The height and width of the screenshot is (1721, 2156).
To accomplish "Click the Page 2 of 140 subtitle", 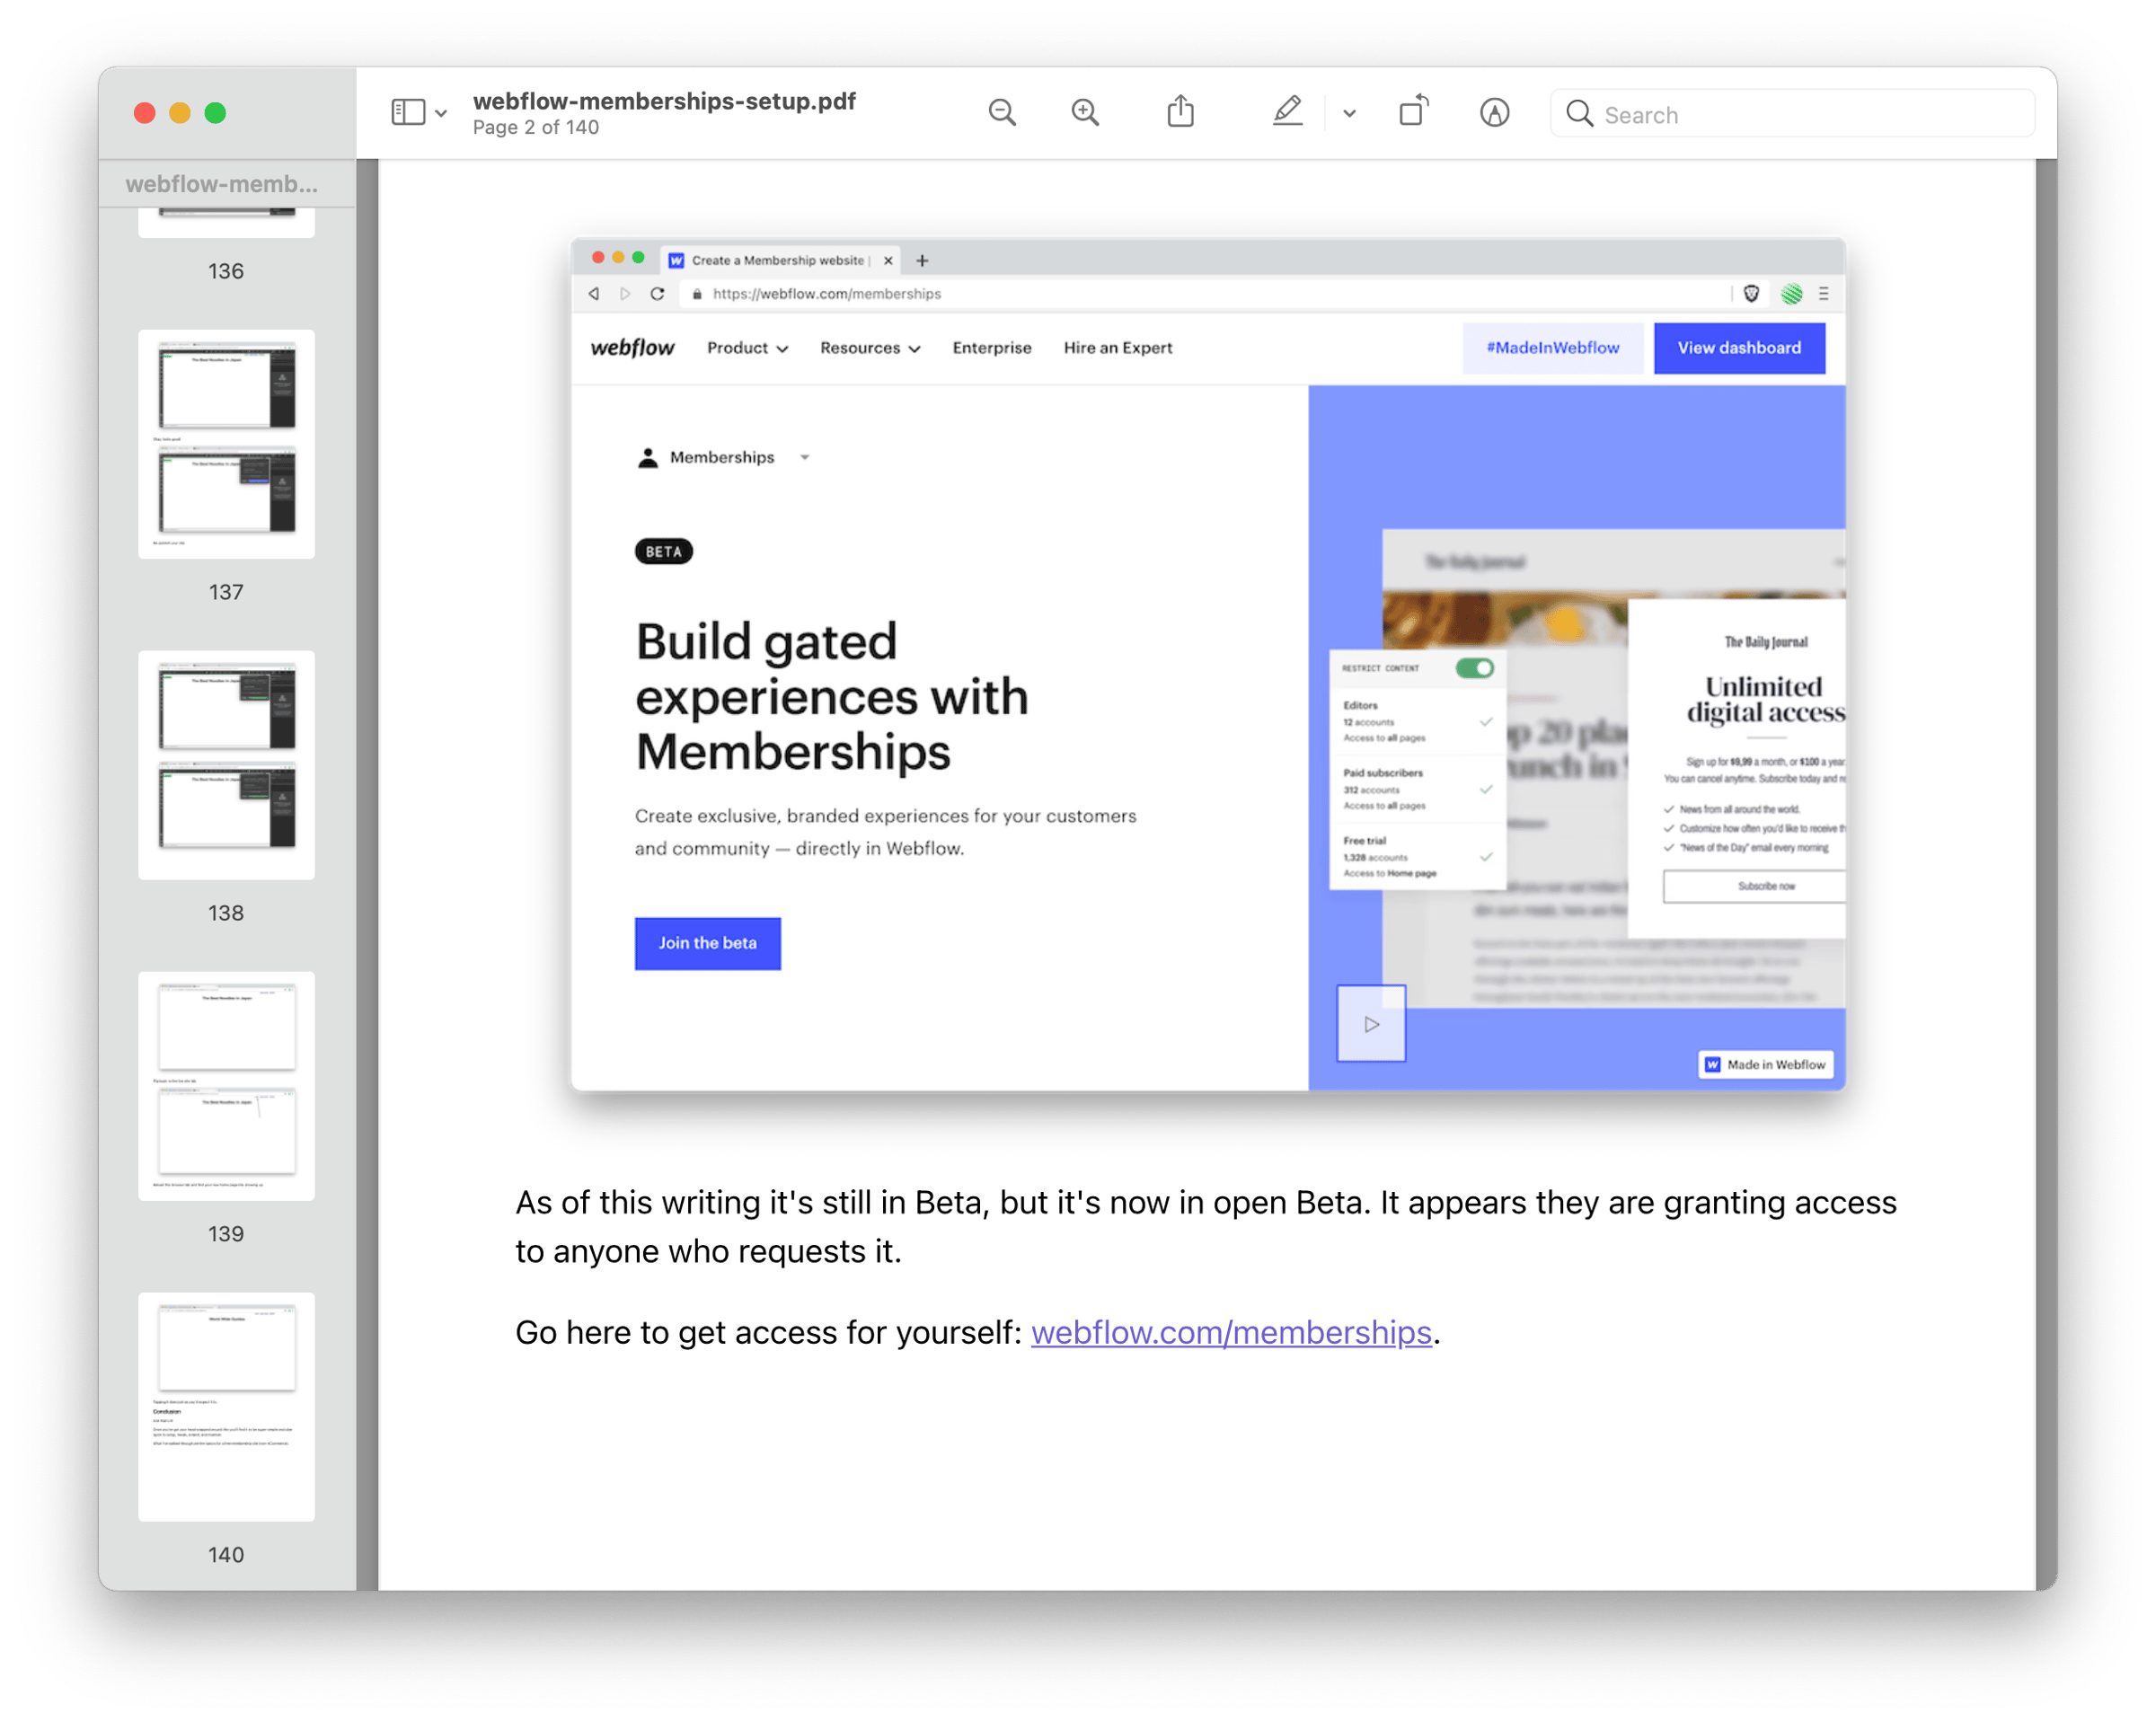I will pyautogui.click(x=536, y=128).
